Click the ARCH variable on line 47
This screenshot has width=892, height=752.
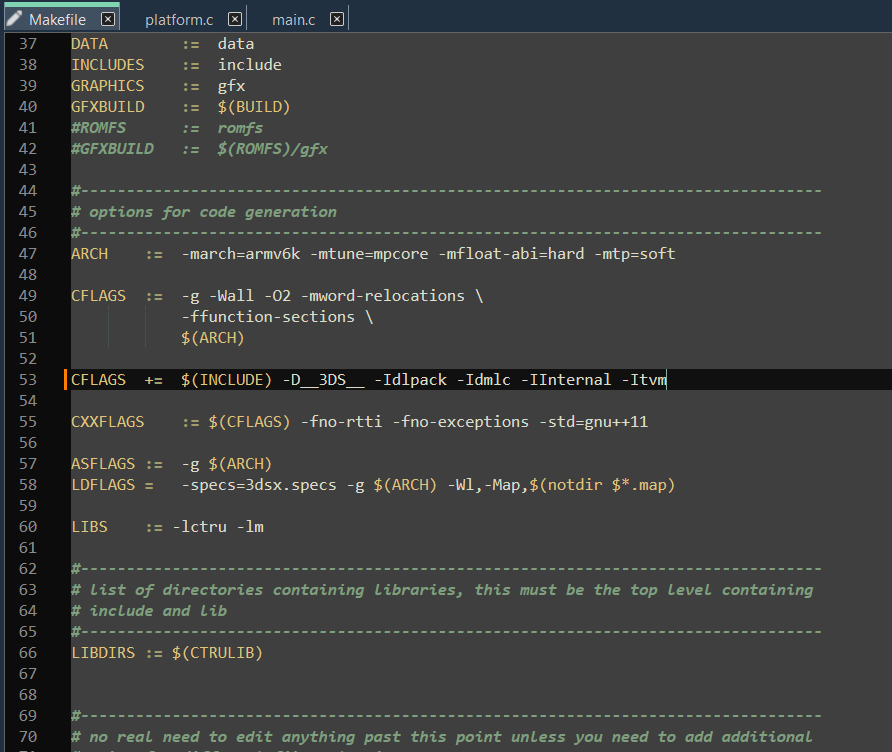[x=89, y=254]
